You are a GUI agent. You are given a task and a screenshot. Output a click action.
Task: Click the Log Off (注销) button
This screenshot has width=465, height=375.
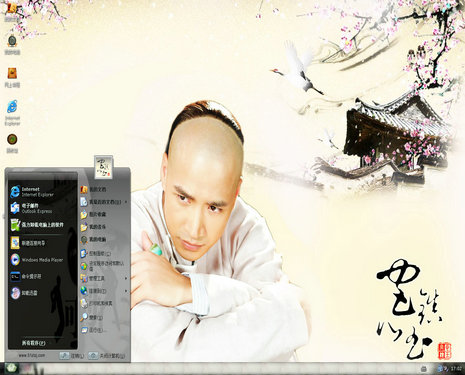[72, 356]
